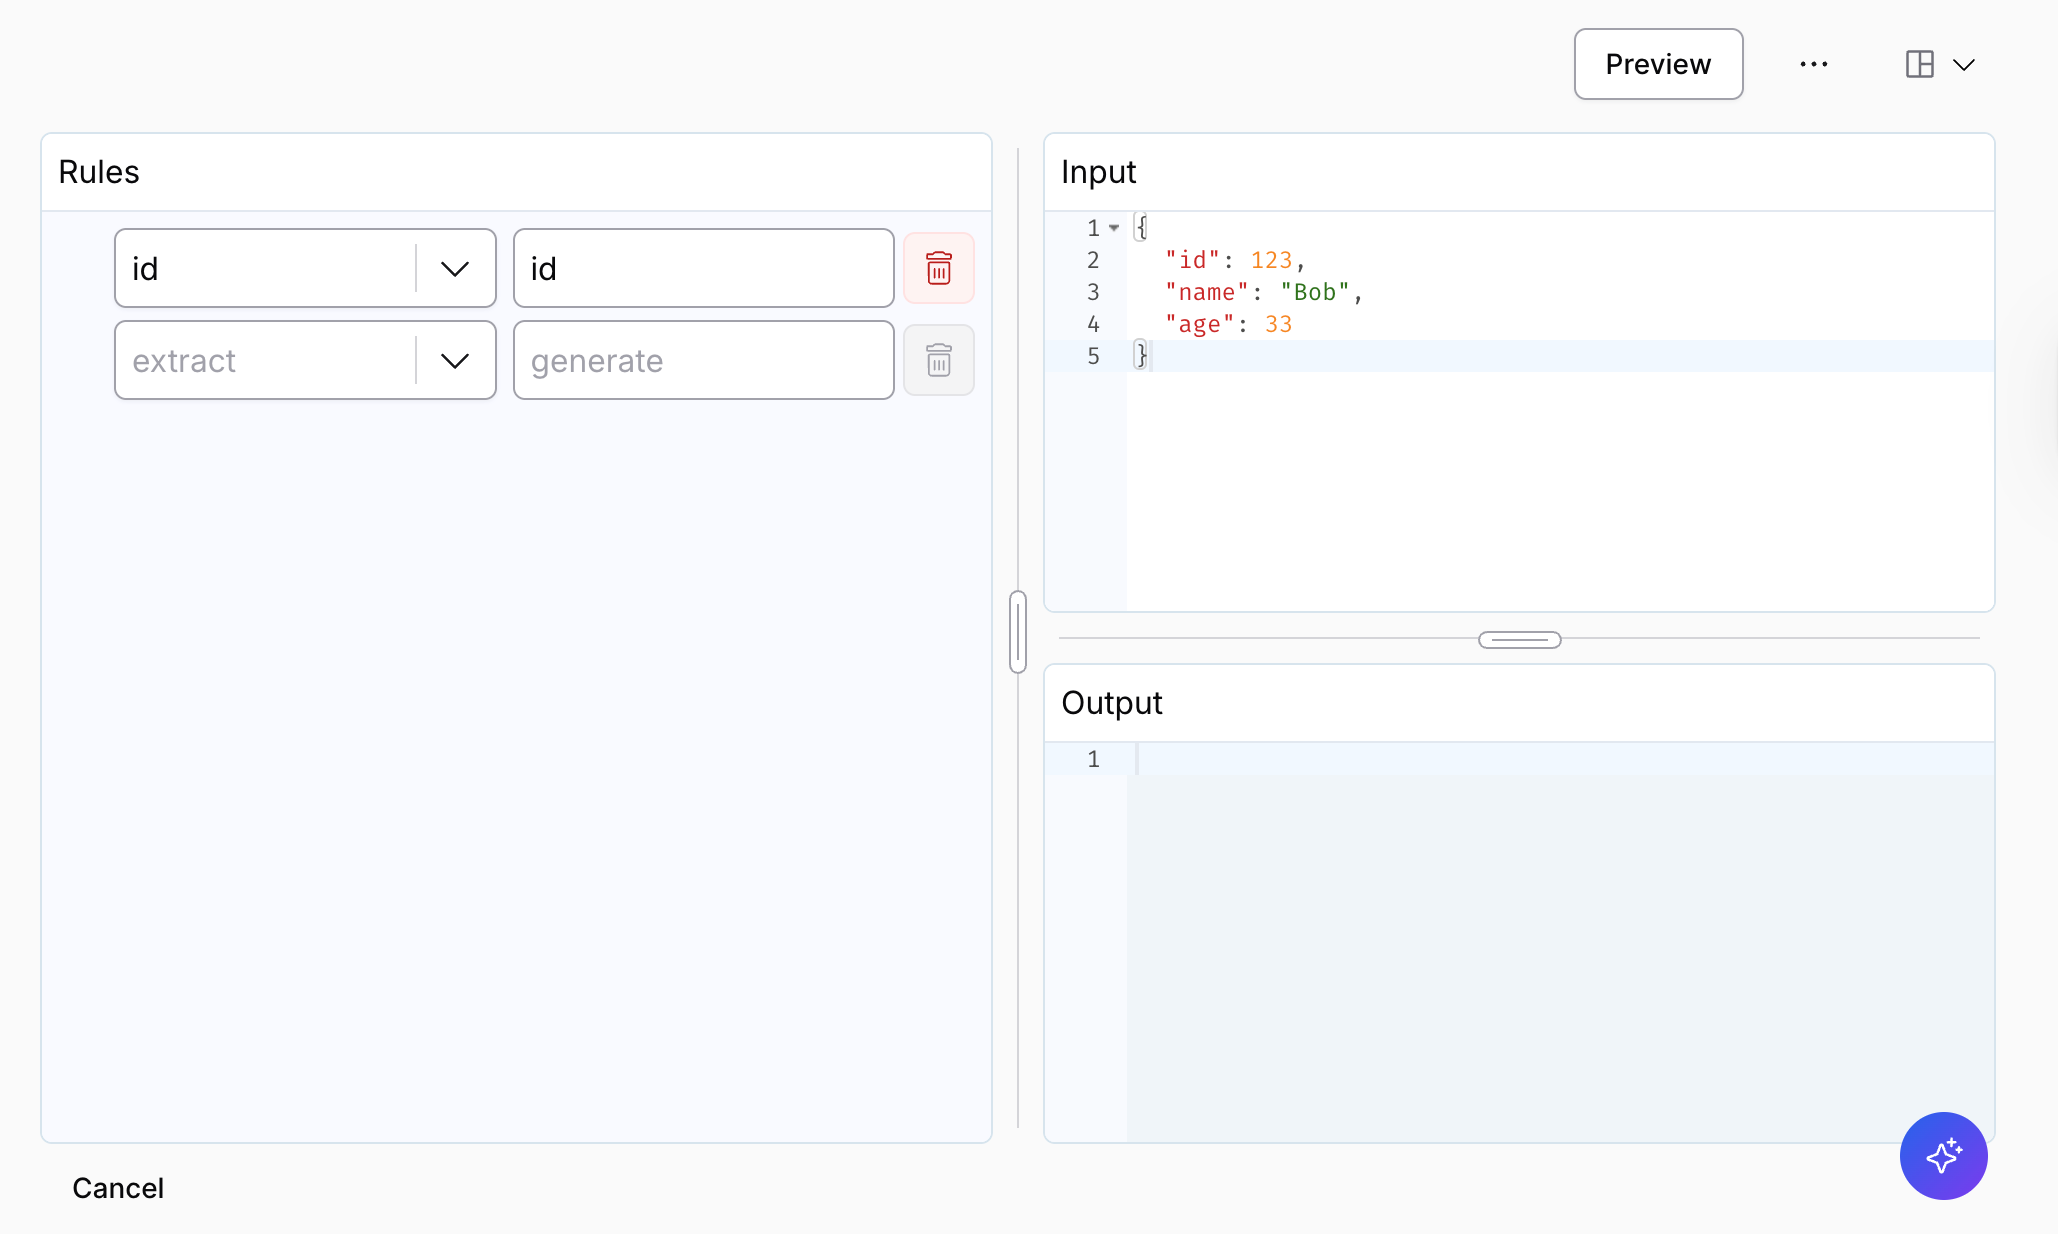Open the layout chevron dropdown
This screenshot has width=2058, height=1234.
pyautogui.click(x=1964, y=65)
